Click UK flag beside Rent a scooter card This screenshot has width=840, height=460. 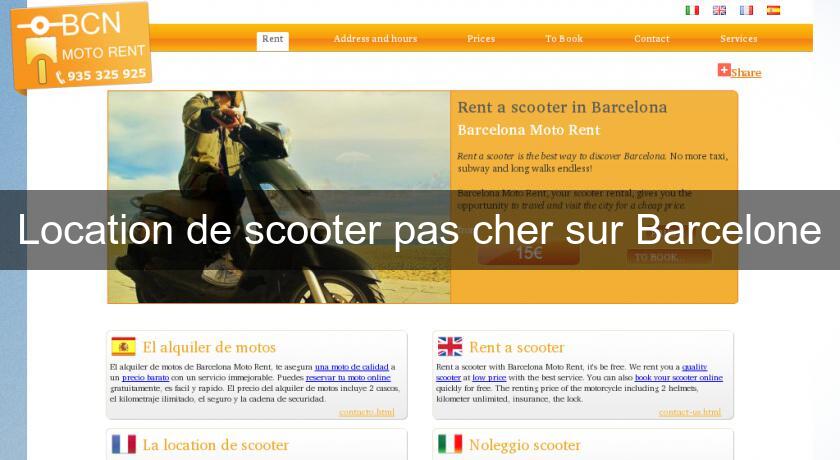pos(450,346)
